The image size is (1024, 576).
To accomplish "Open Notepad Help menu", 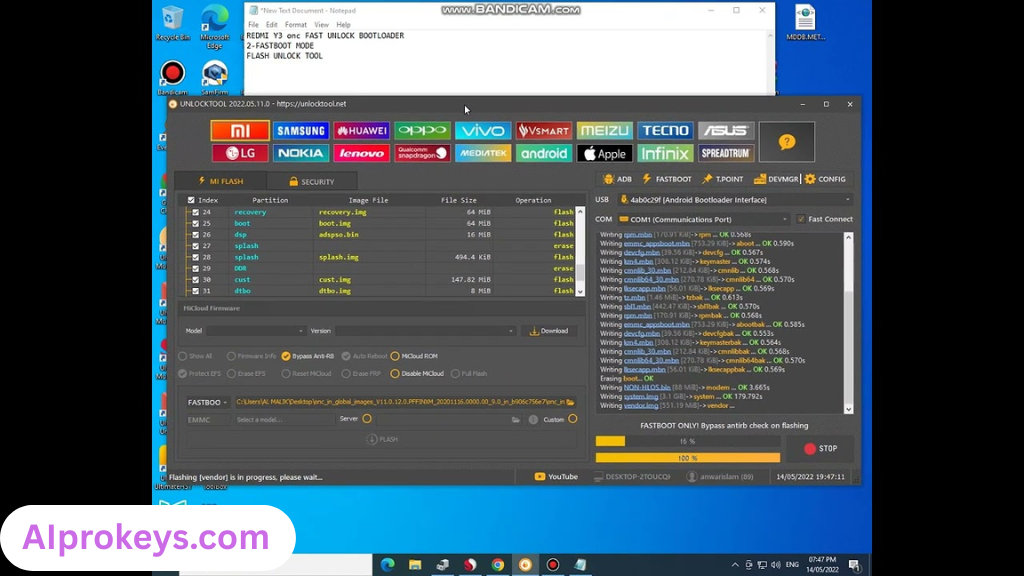I will [x=344, y=25].
